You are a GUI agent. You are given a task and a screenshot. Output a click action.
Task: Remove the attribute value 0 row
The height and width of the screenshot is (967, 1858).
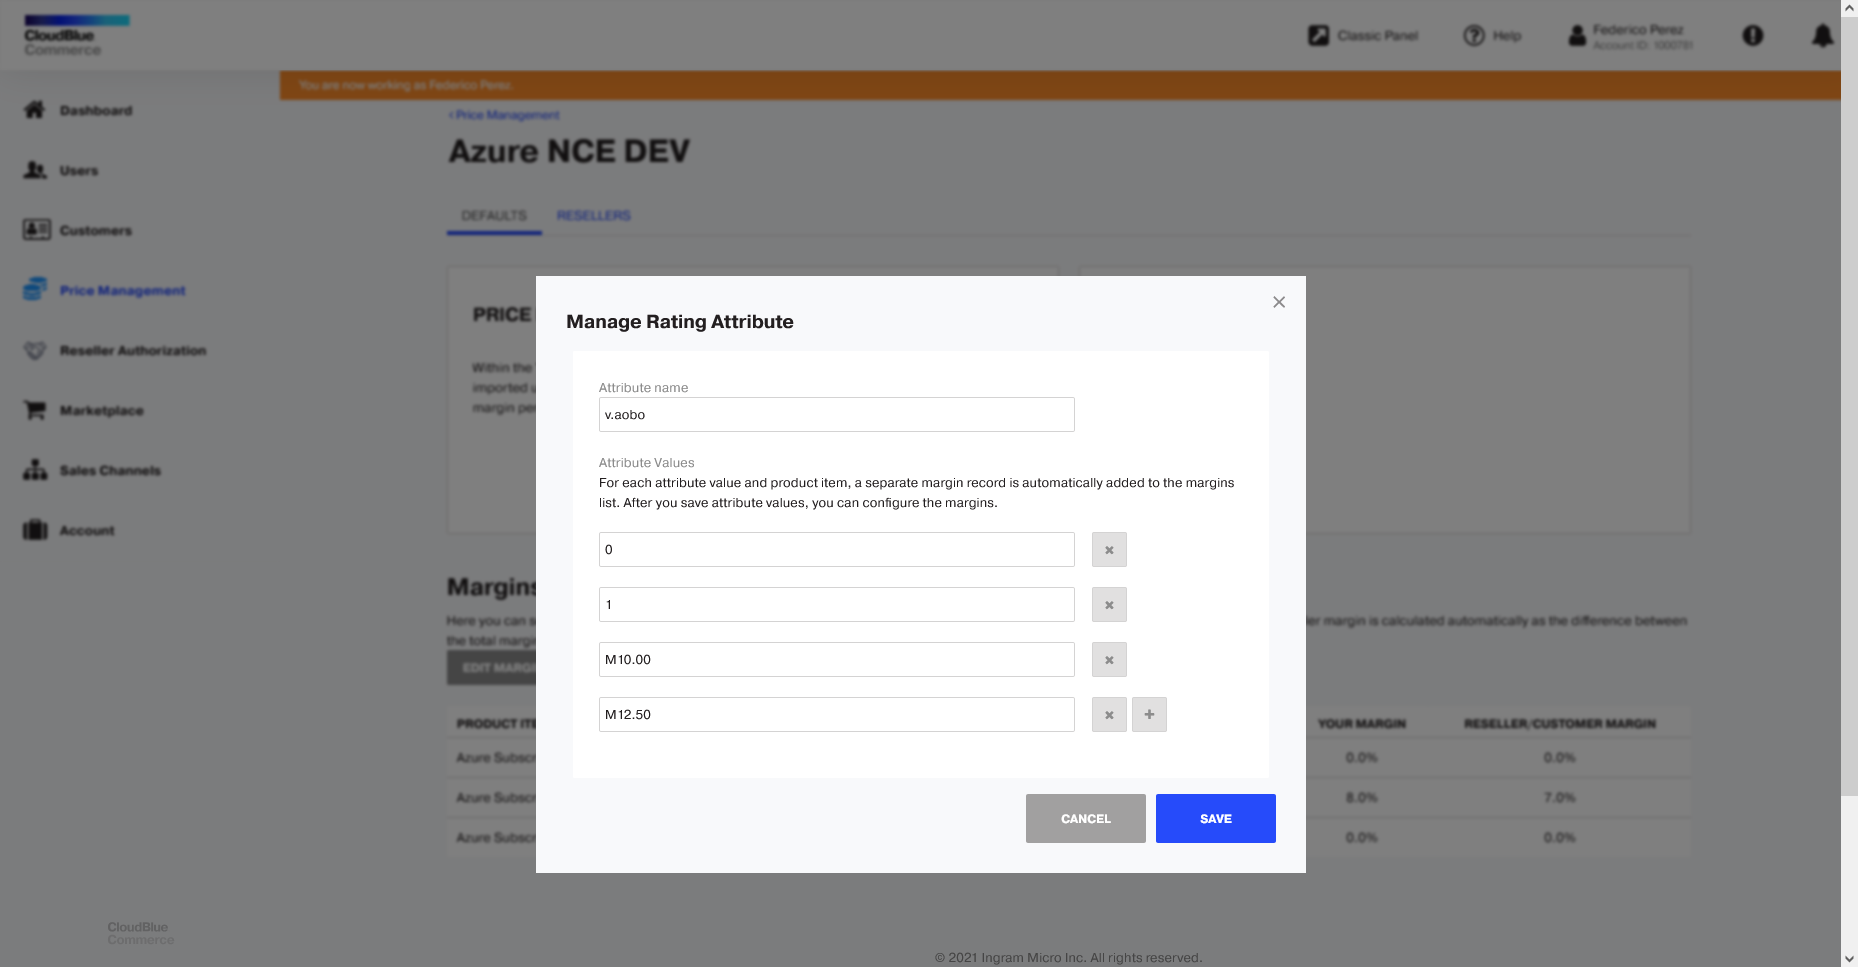pyautogui.click(x=1109, y=550)
